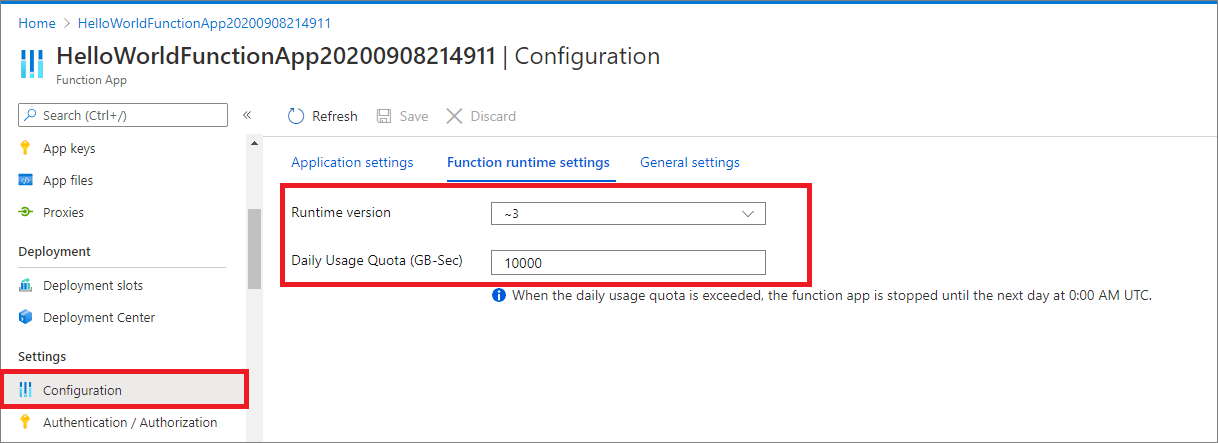Open the General settings tab

click(690, 162)
